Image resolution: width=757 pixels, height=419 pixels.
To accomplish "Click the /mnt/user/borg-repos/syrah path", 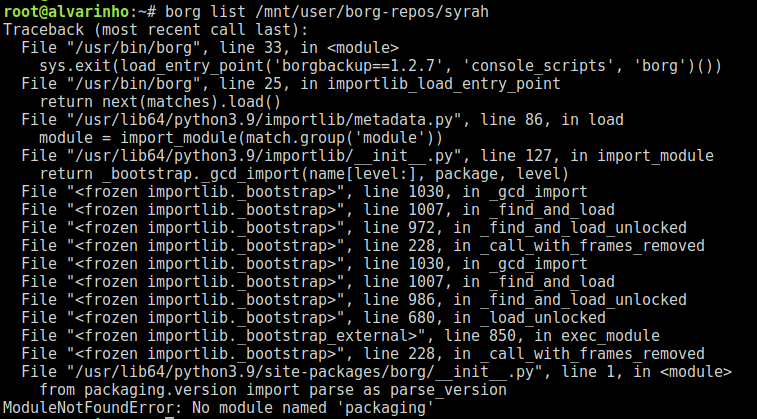I will coord(372,12).
